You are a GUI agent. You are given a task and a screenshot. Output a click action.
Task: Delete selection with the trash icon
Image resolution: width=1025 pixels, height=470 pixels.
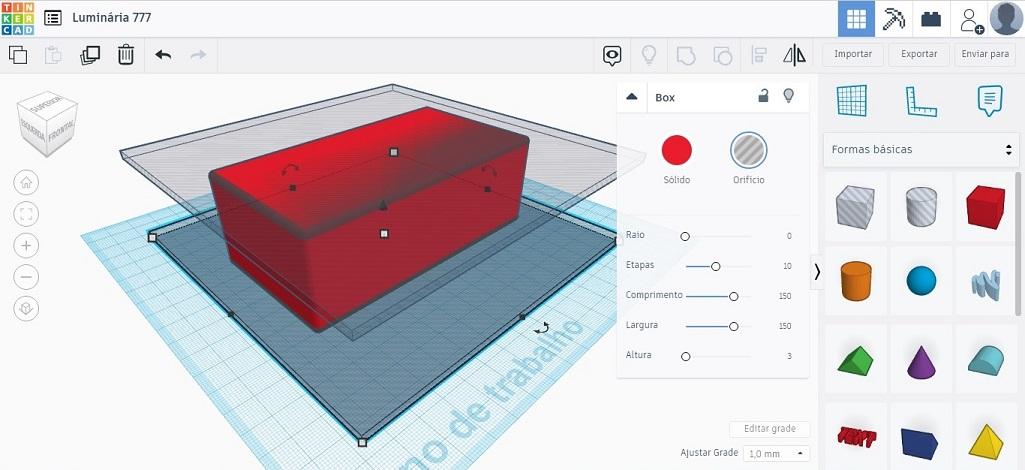click(126, 55)
